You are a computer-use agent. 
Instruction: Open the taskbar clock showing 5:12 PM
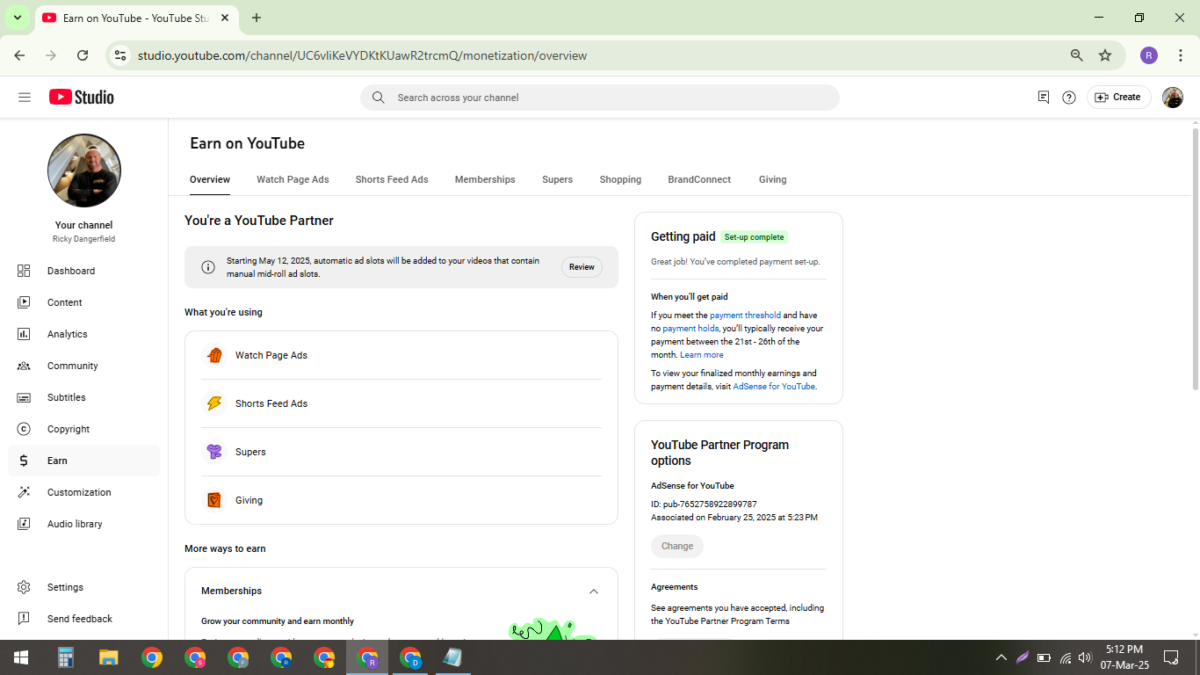point(1124,657)
